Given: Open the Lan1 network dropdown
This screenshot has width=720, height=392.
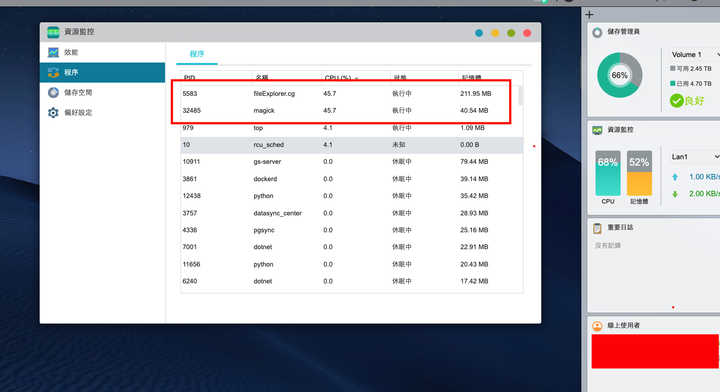Looking at the screenshot, I should click(x=694, y=157).
